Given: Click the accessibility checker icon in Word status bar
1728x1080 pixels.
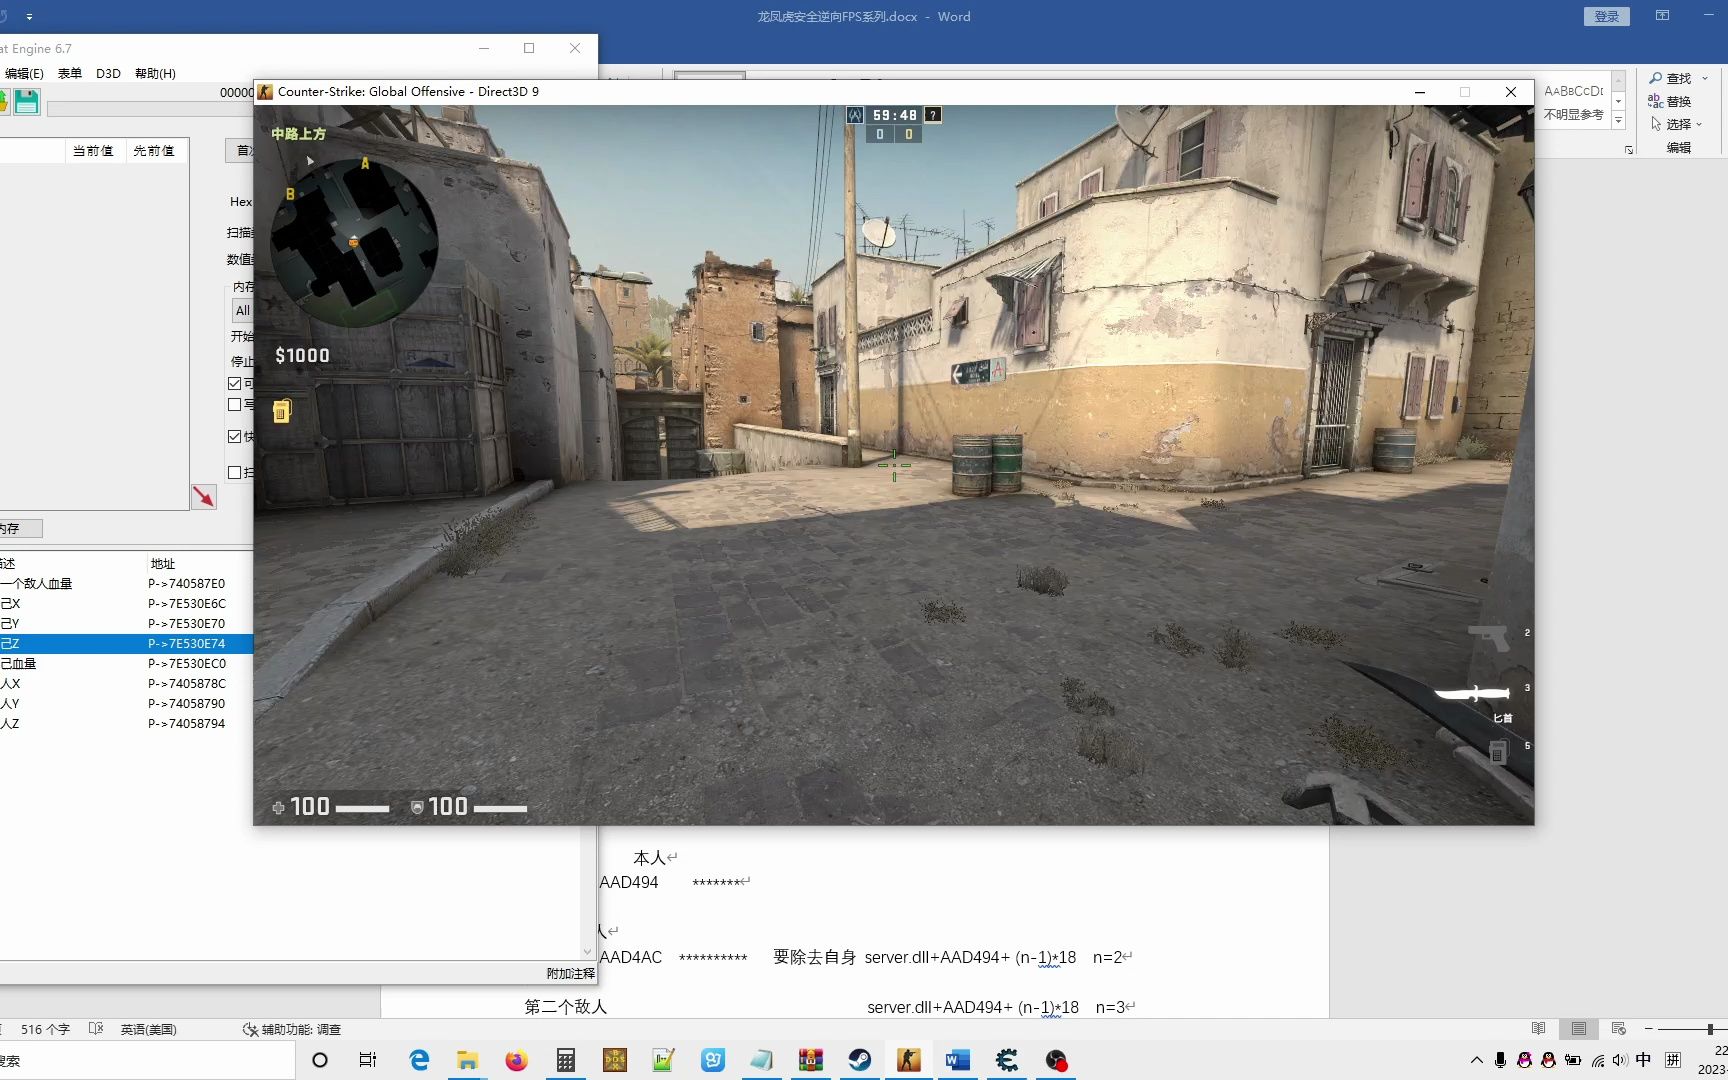Looking at the screenshot, I should point(250,1029).
